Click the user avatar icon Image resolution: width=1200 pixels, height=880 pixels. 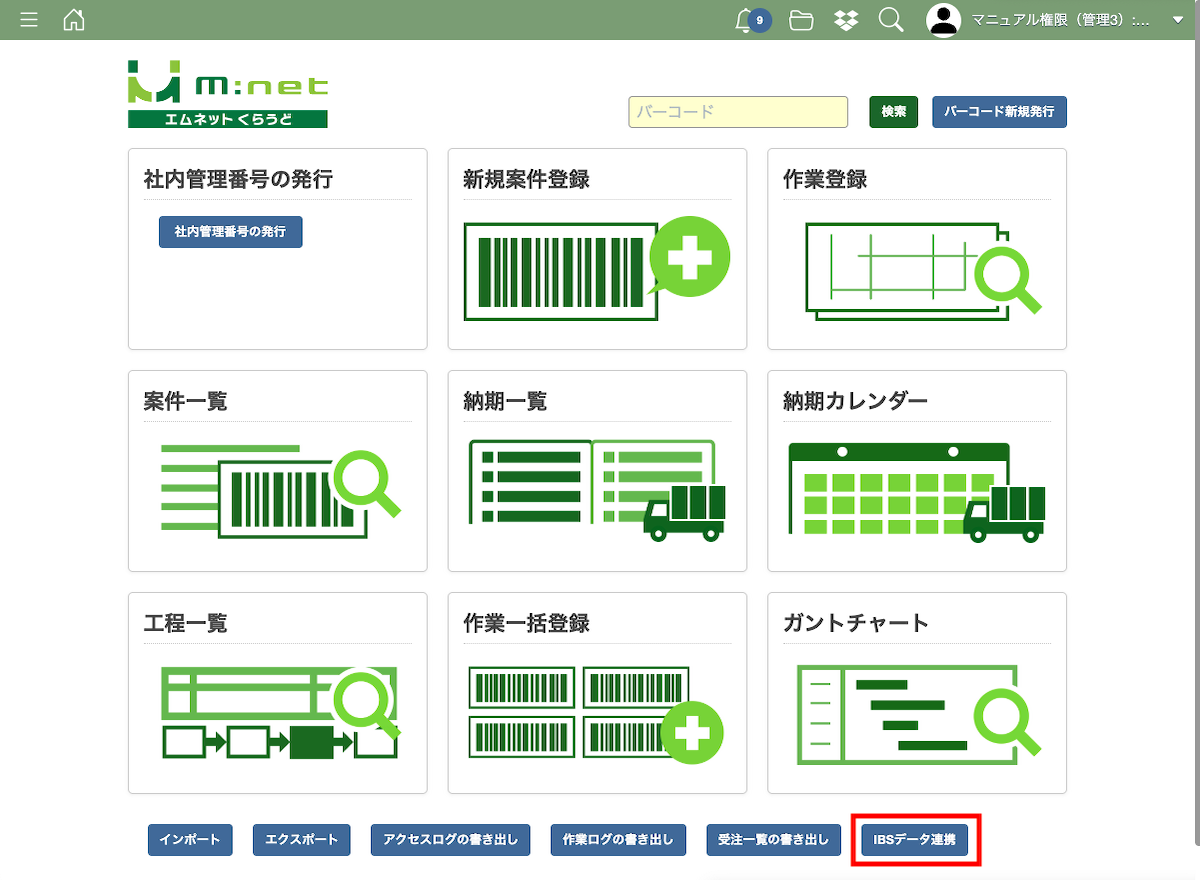coord(943,20)
